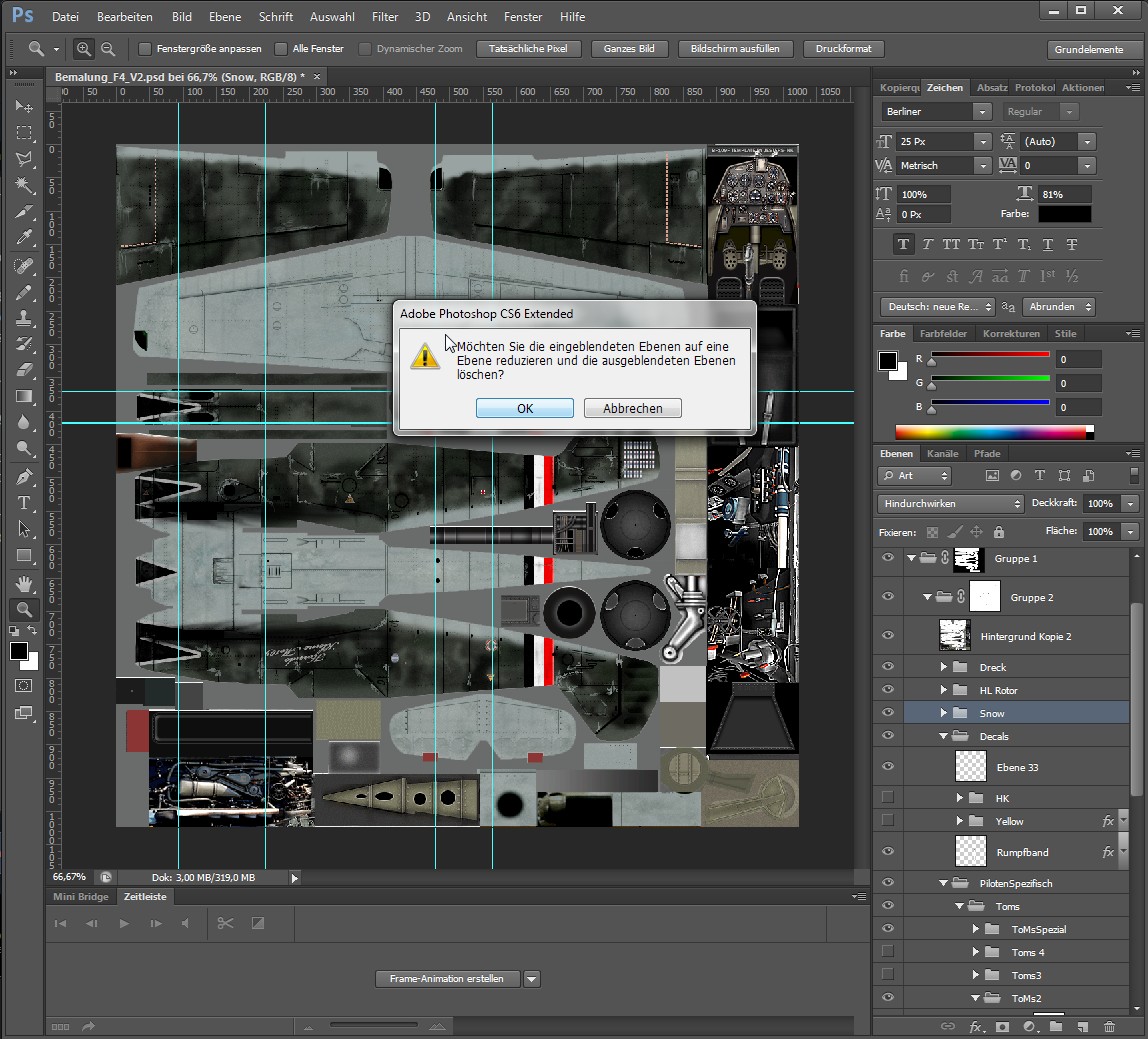This screenshot has width=1148, height=1039.
Task: Hide the Dreck layer group
Action: point(887,667)
